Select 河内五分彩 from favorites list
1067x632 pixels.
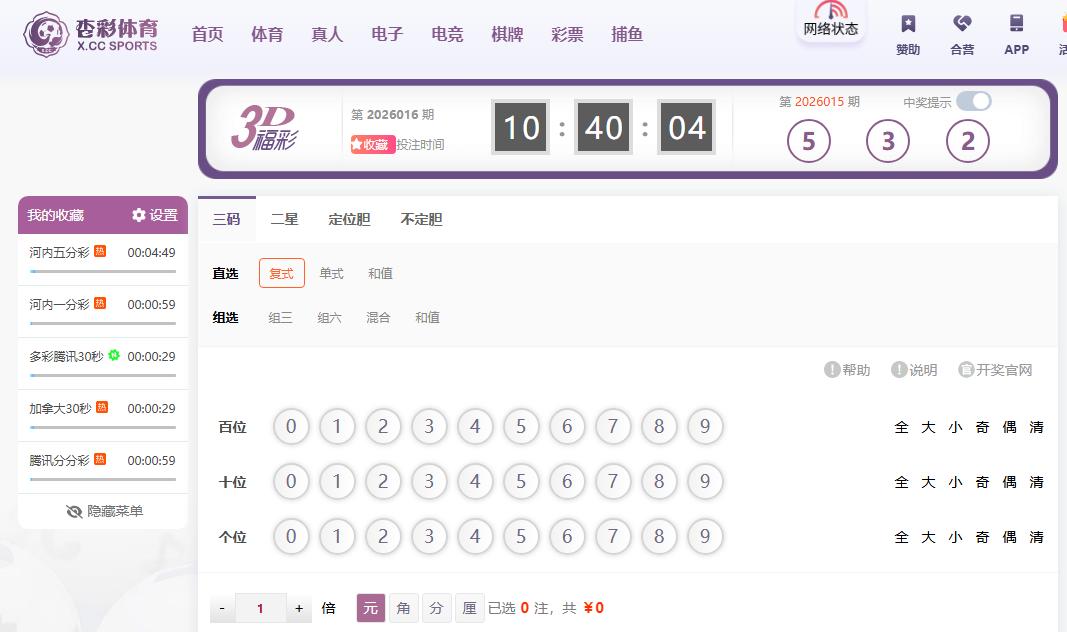pyautogui.click(x=60, y=252)
